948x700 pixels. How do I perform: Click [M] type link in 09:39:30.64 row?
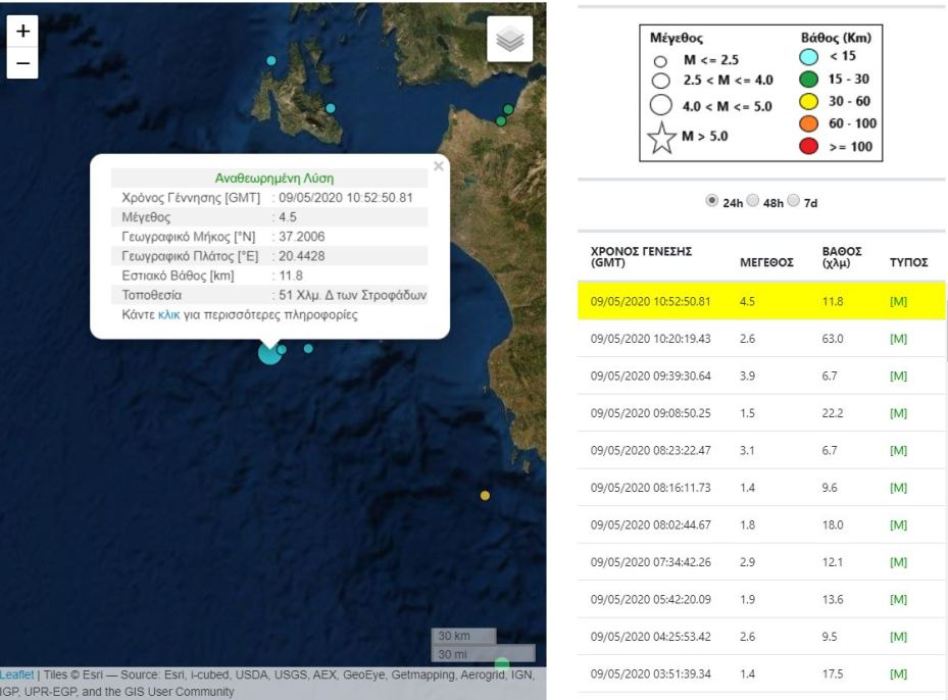click(x=898, y=376)
